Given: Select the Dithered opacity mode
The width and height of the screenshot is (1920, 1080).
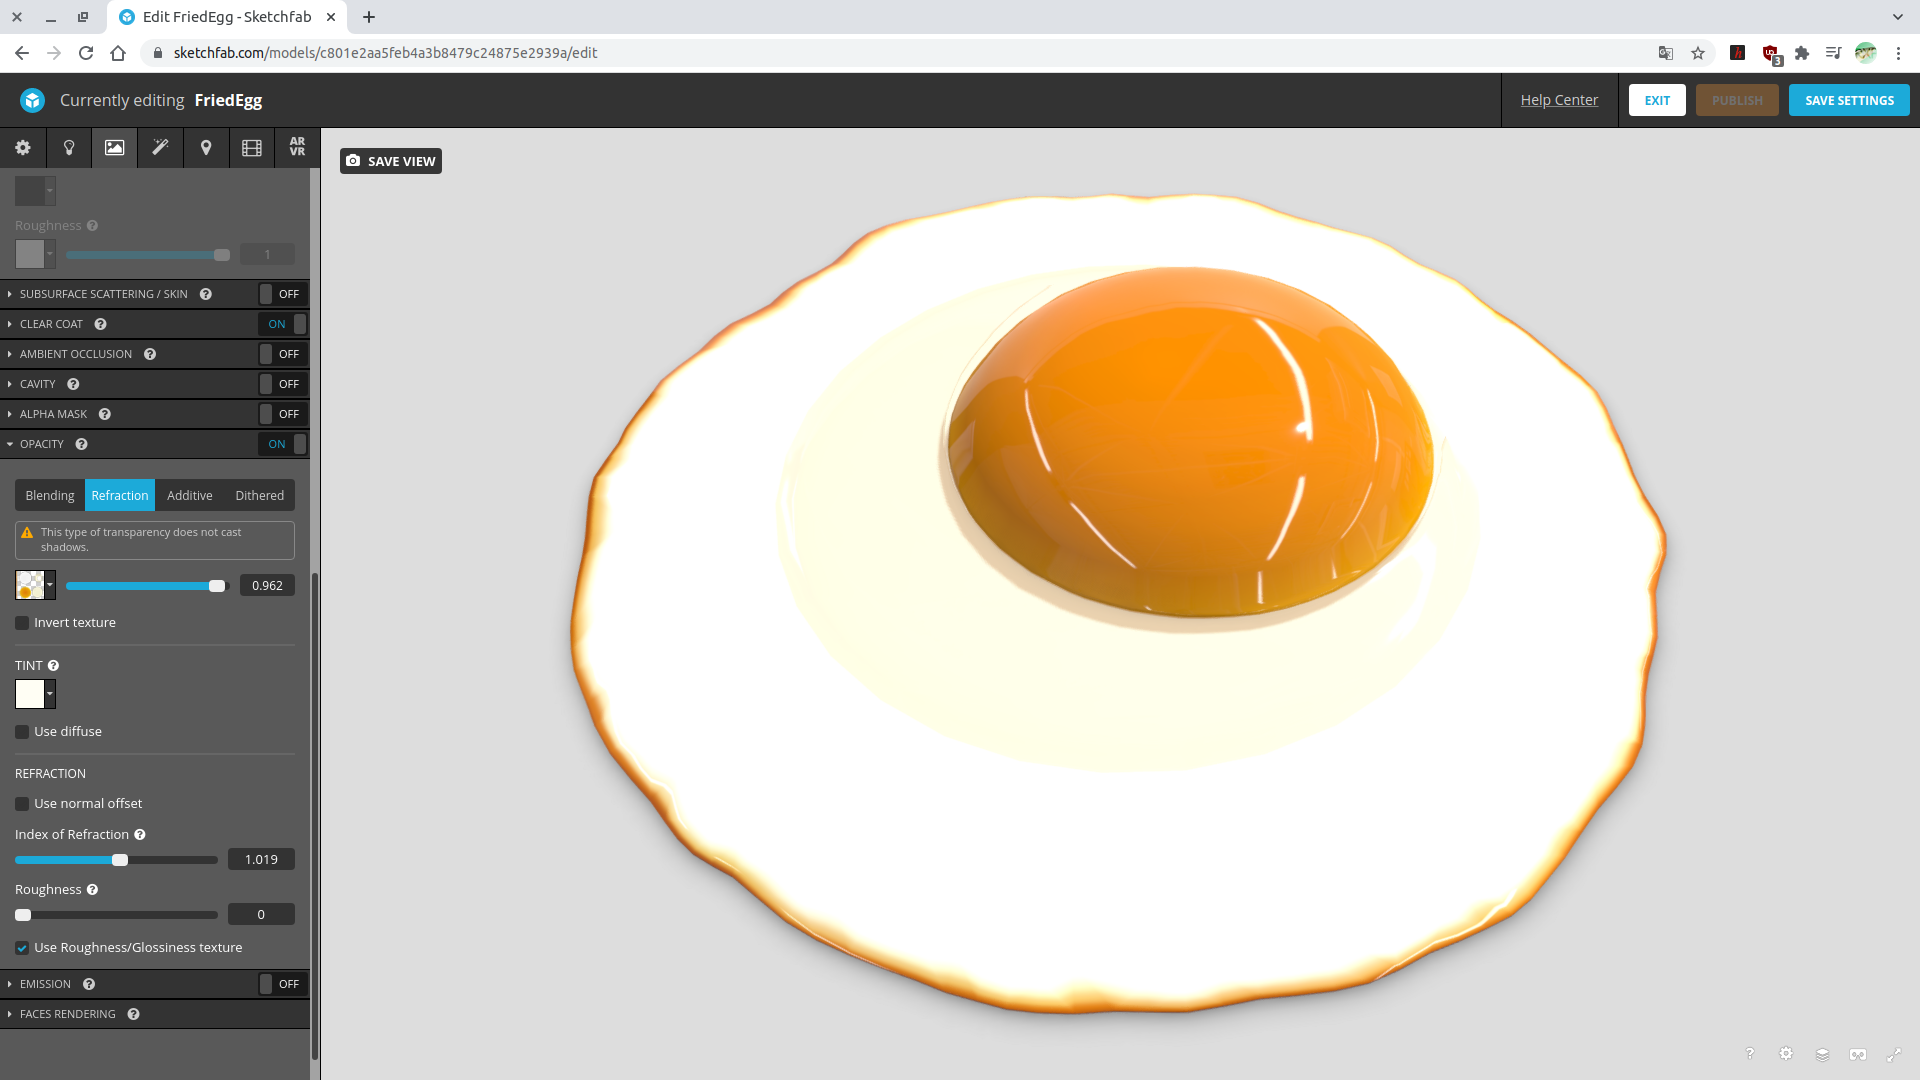Looking at the screenshot, I should (259, 496).
